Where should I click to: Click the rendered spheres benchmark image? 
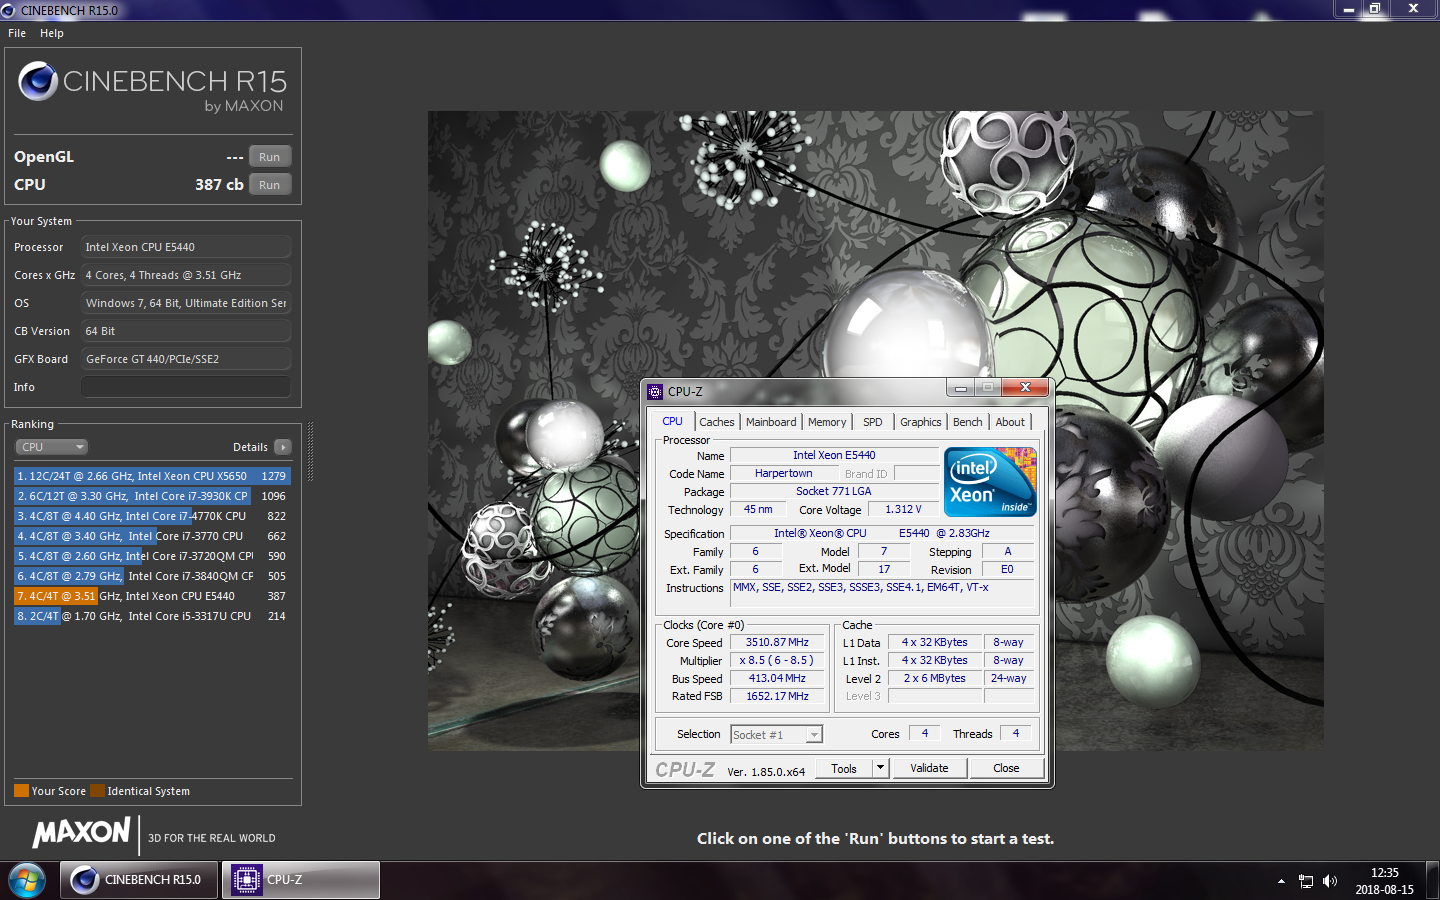875,430
